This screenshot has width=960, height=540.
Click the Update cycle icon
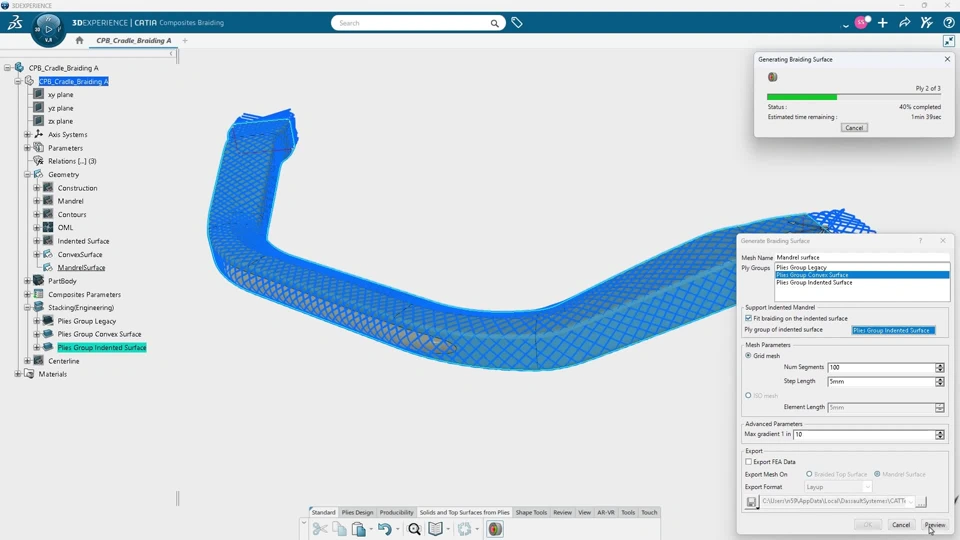tap(465, 529)
